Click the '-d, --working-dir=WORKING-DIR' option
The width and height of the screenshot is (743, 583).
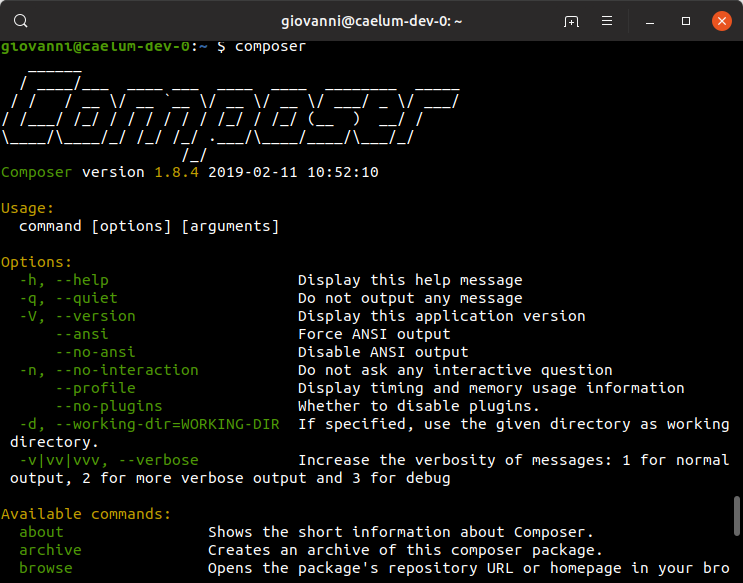click(149, 424)
